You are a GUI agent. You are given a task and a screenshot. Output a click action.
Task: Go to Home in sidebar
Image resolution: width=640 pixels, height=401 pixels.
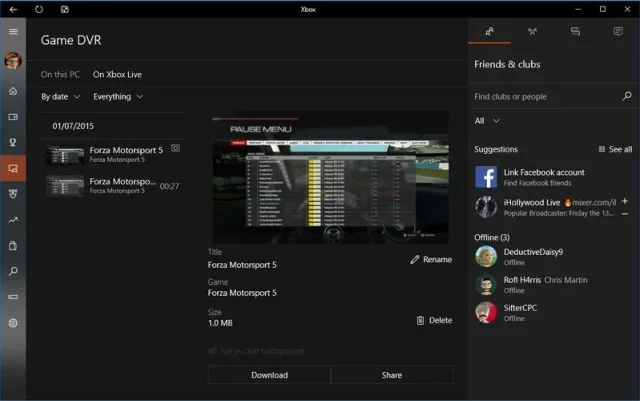click(x=13, y=91)
